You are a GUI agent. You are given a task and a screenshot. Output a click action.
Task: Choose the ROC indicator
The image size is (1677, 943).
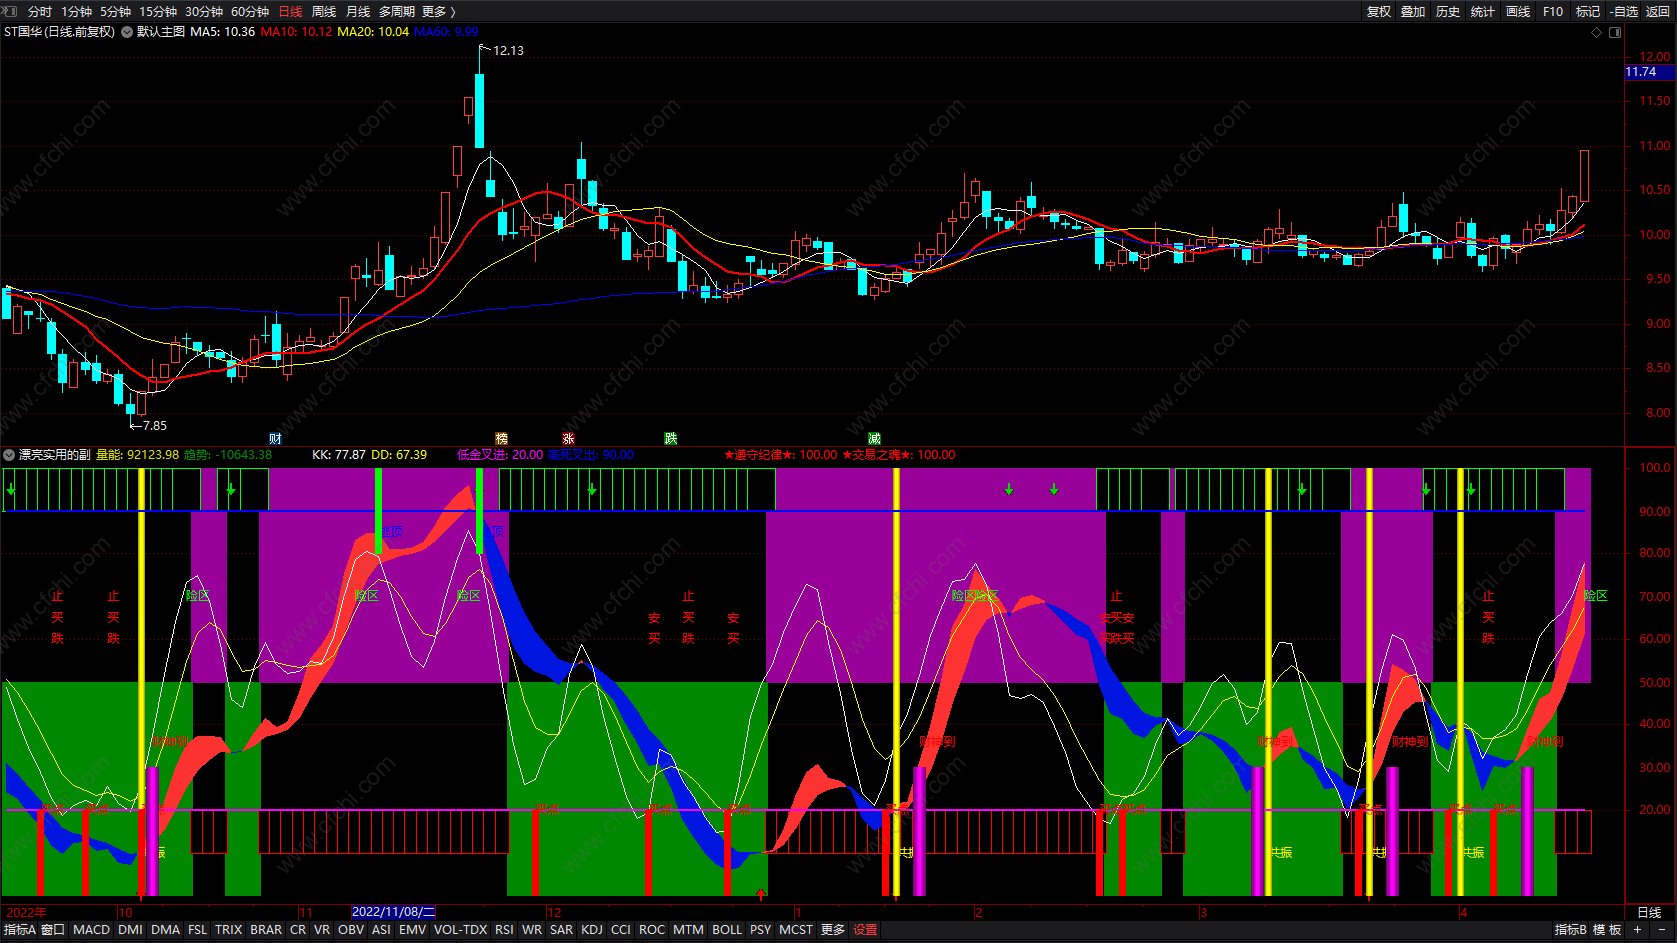click(652, 930)
